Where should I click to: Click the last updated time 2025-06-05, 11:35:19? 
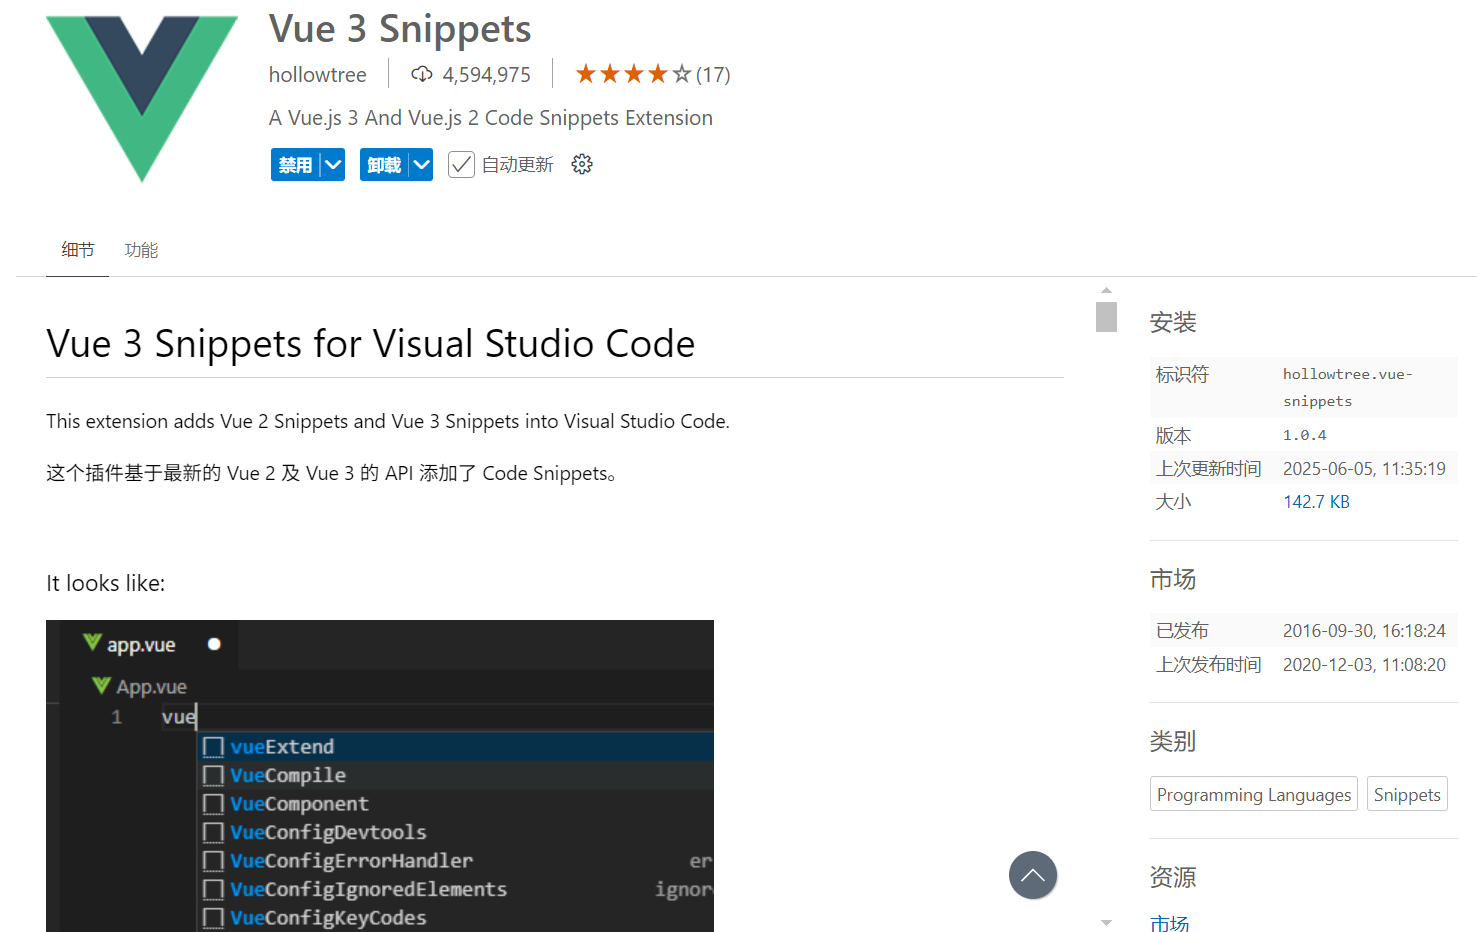[x=1364, y=469]
